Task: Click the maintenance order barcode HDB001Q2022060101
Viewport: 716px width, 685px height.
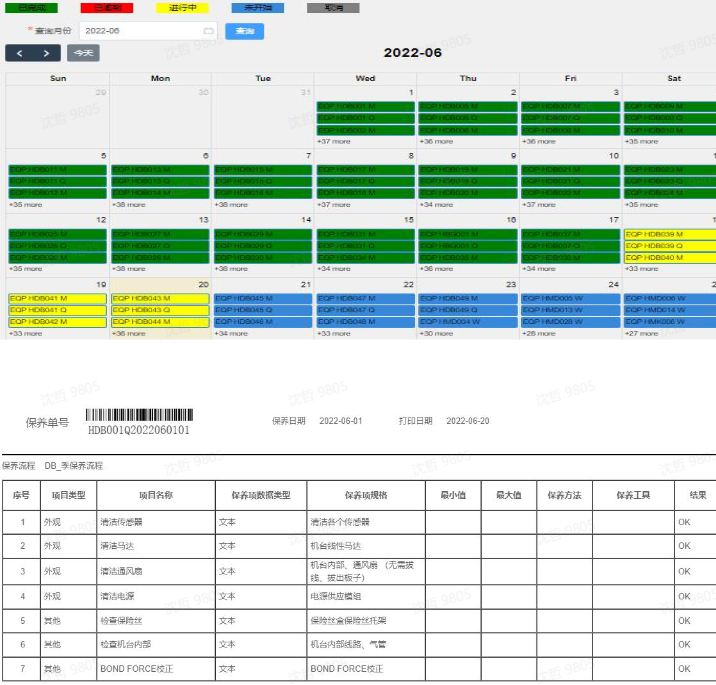Action: coord(139,422)
